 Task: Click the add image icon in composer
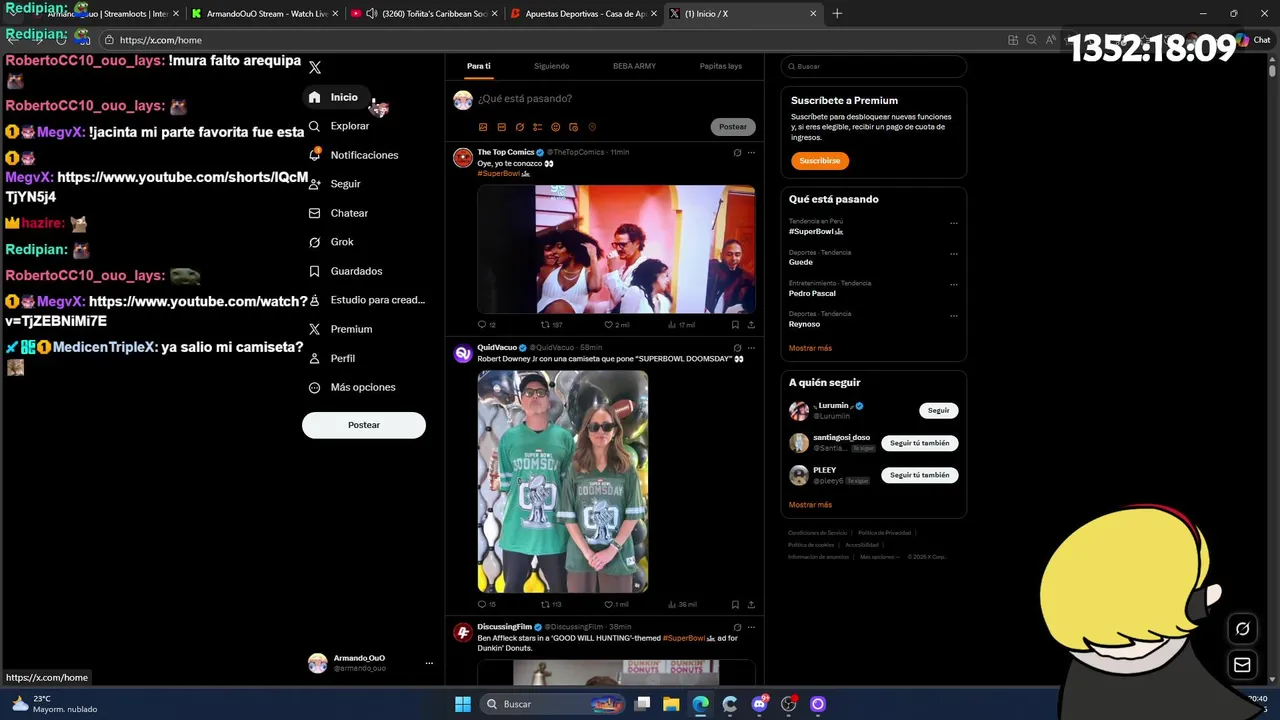483,127
